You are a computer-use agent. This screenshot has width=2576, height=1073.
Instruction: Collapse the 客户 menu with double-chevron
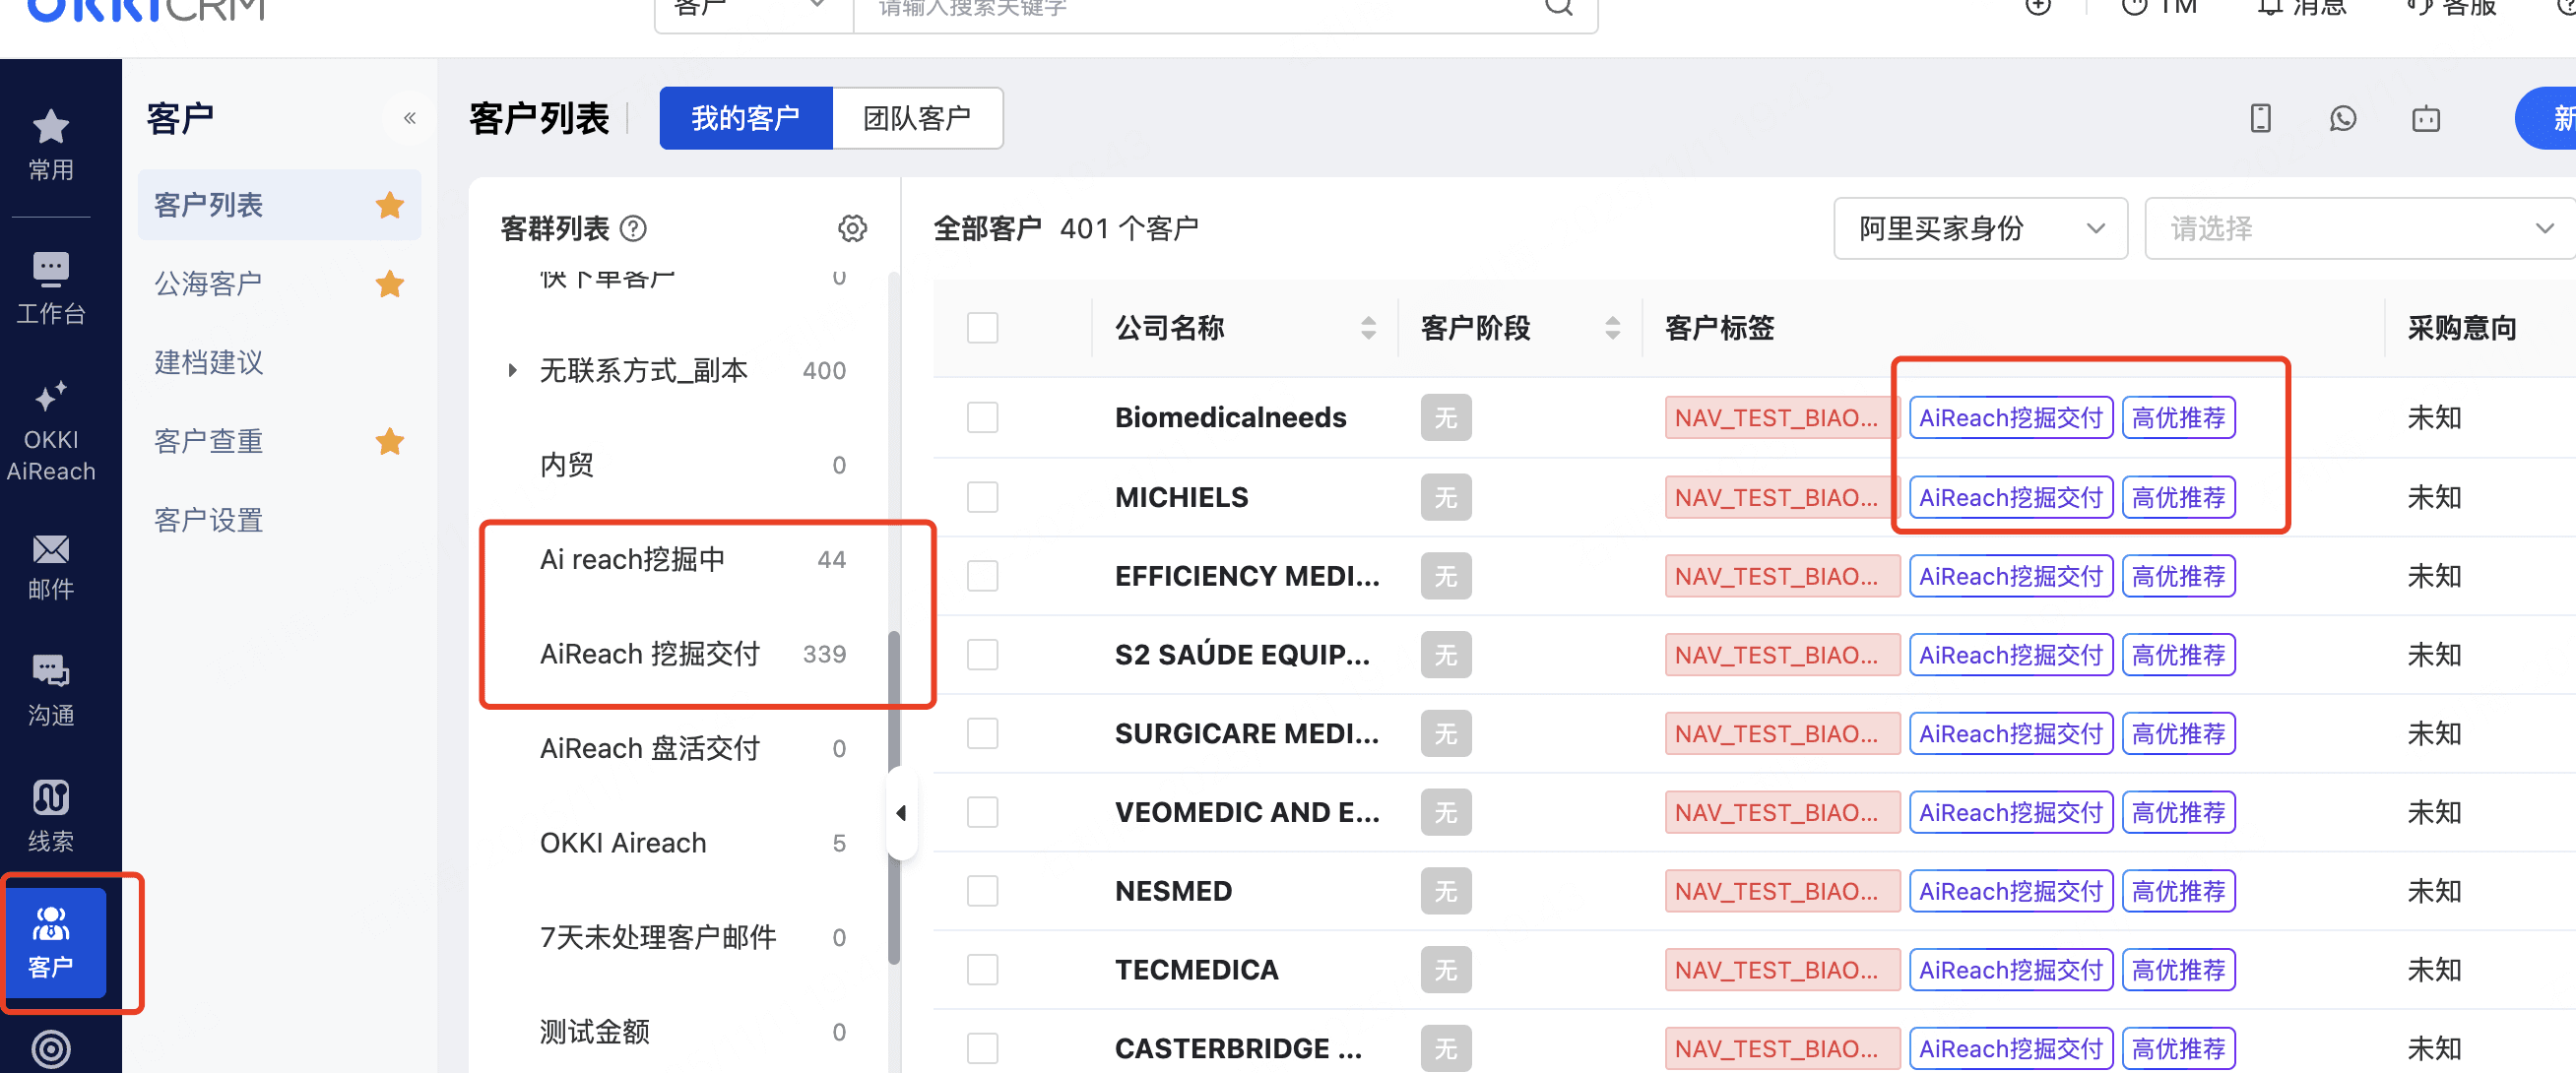coord(409,119)
